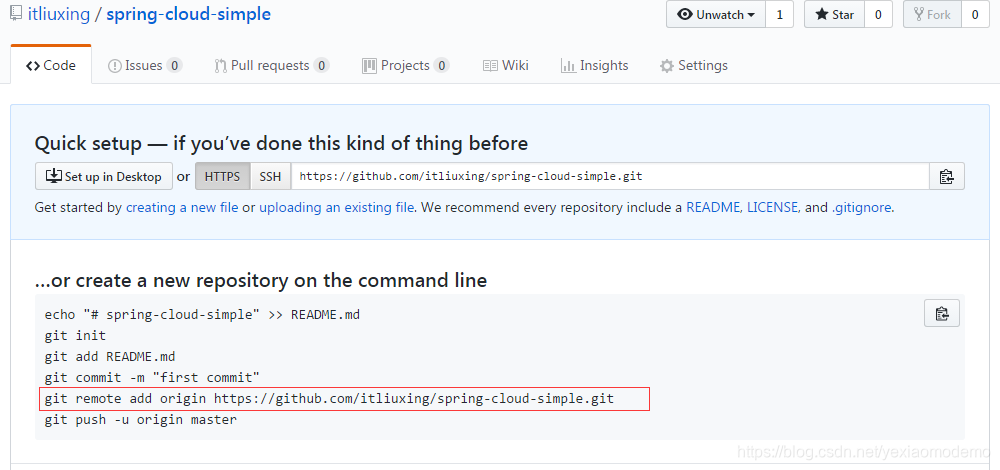Click the create a new repository heading

pos(261,280)
